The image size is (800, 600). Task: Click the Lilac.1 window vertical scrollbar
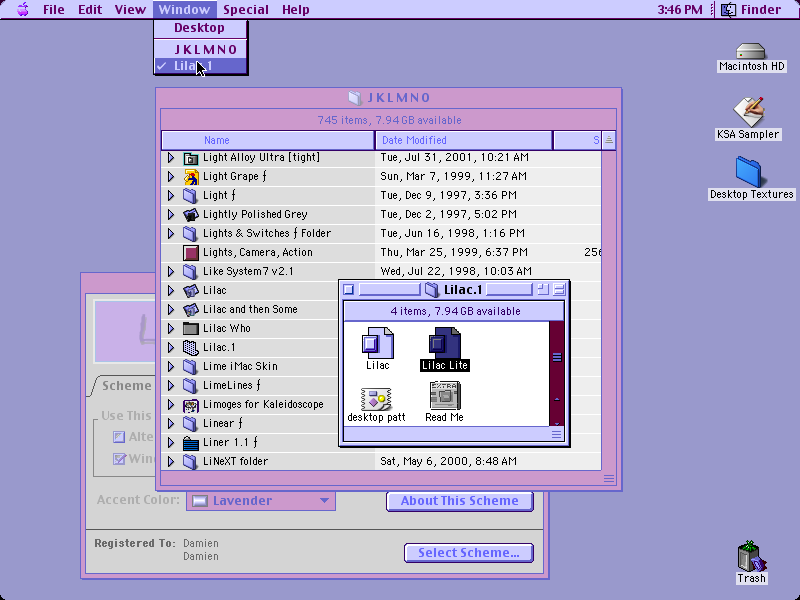click(x=556, y=373)
